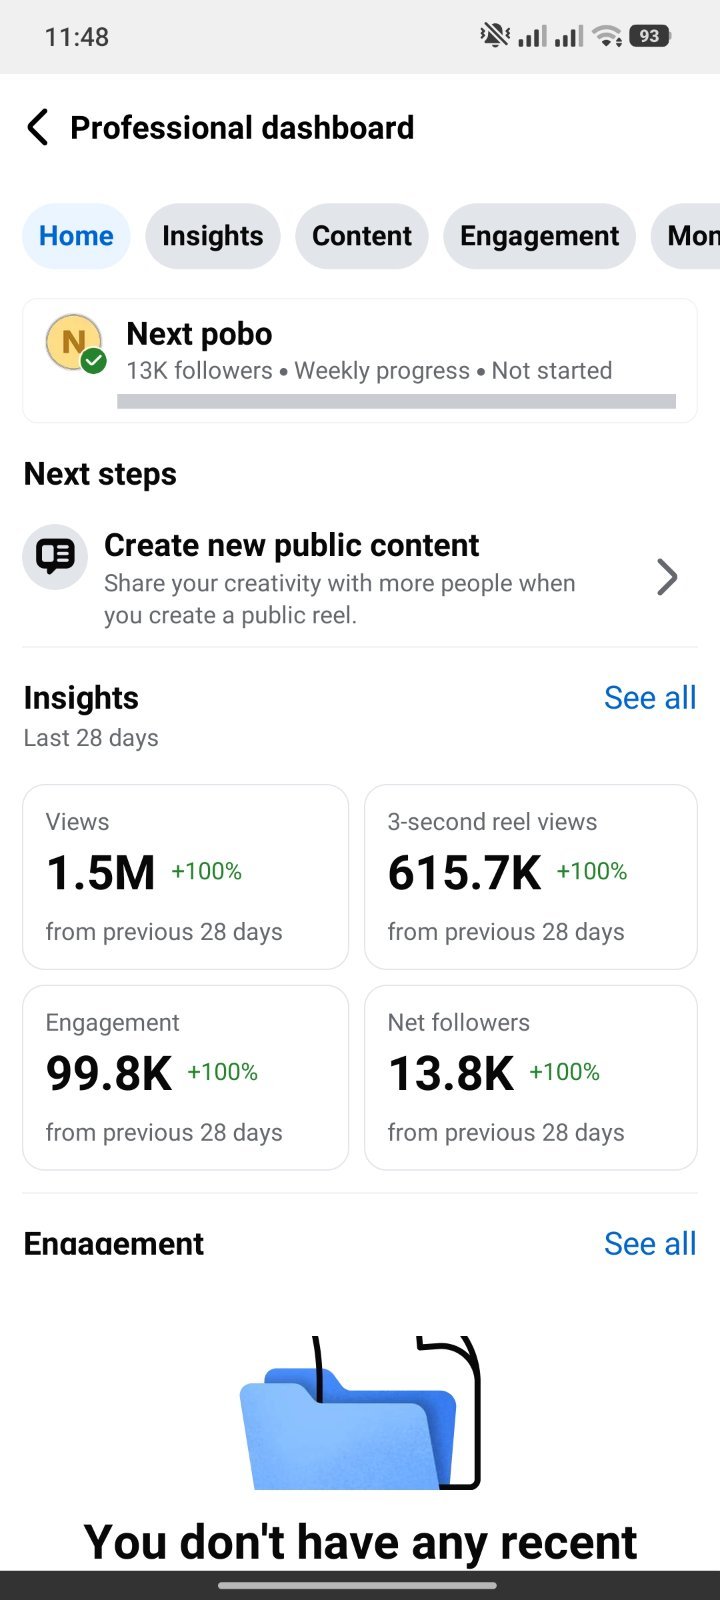
Task: Tap the battery indicator in status bar
Action: pyautogui.click(x=649, y=36)
